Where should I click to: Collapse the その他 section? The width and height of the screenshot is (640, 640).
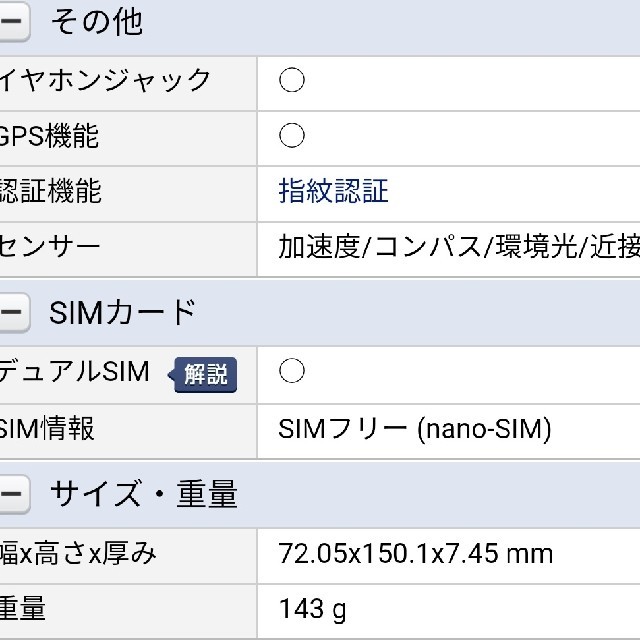pos(14,22)
